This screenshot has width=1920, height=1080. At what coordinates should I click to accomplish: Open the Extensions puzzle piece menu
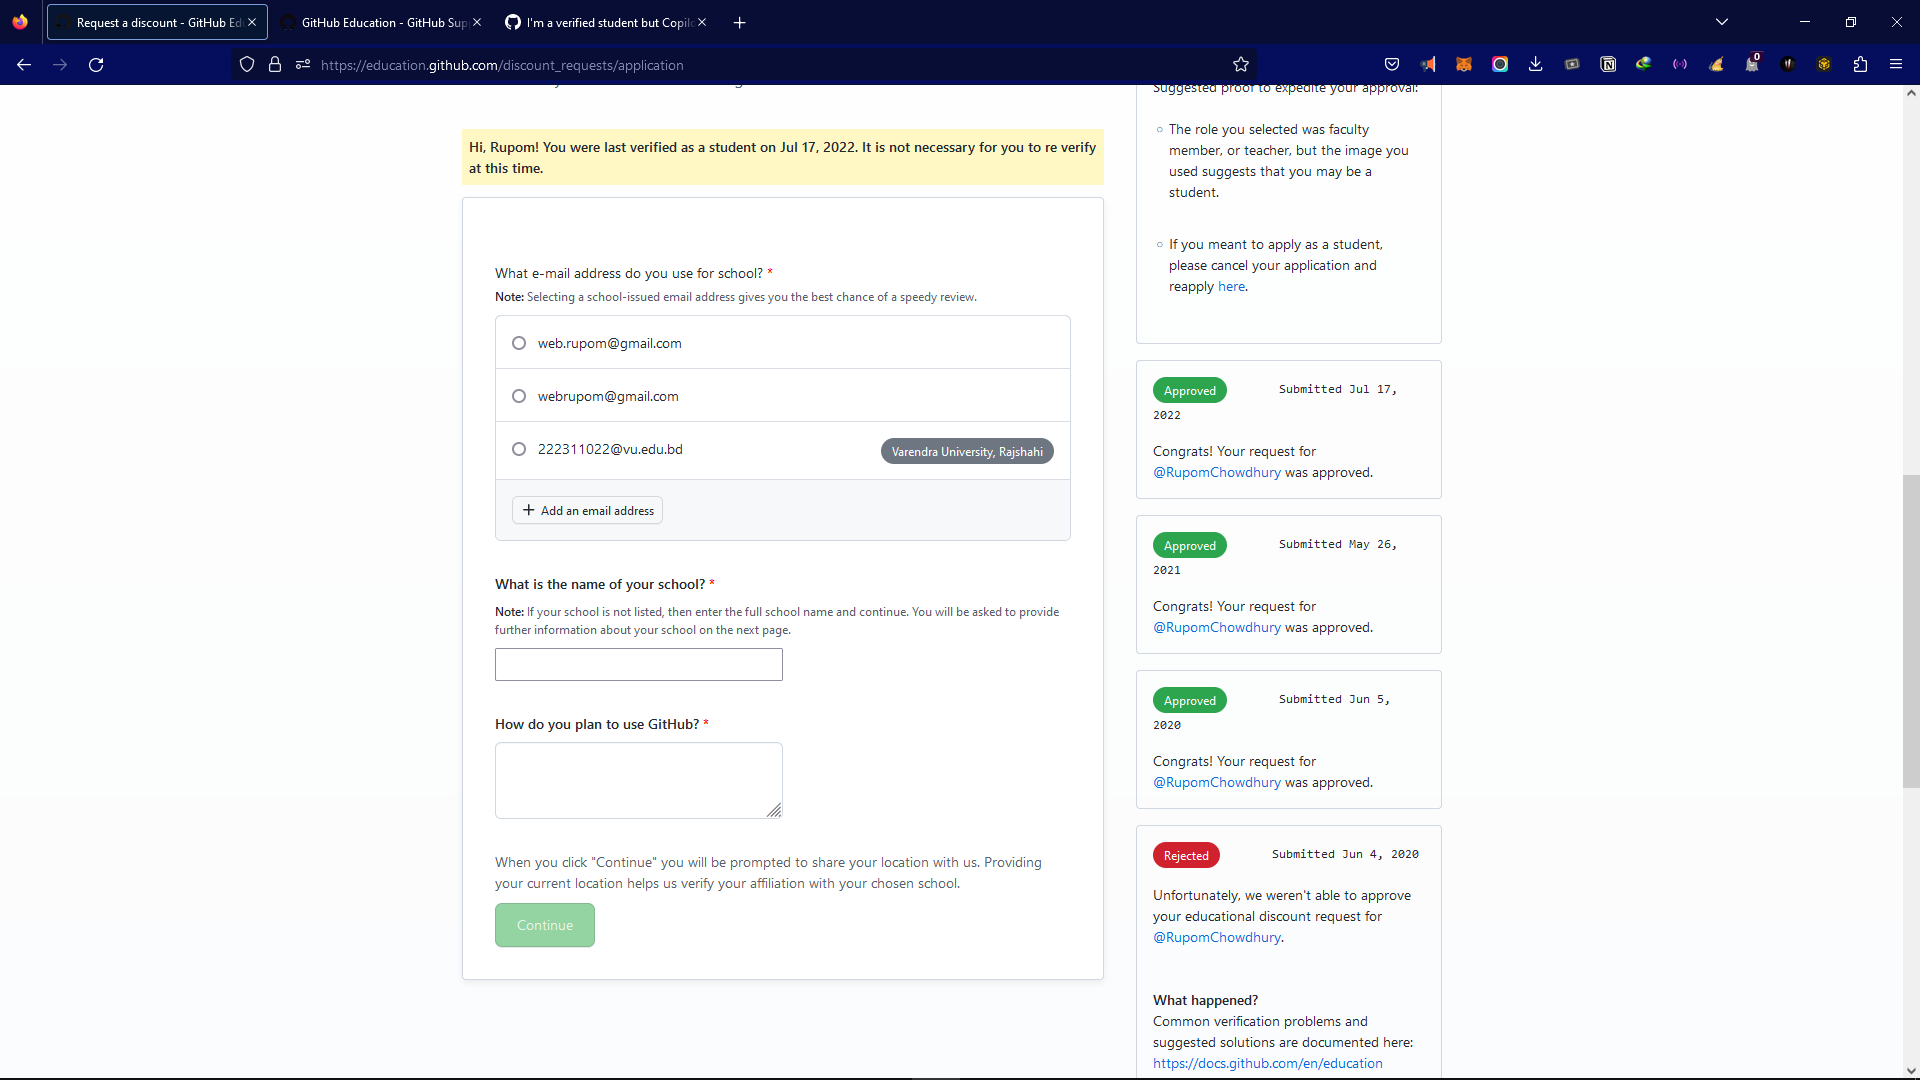[x=1860, y=65]
